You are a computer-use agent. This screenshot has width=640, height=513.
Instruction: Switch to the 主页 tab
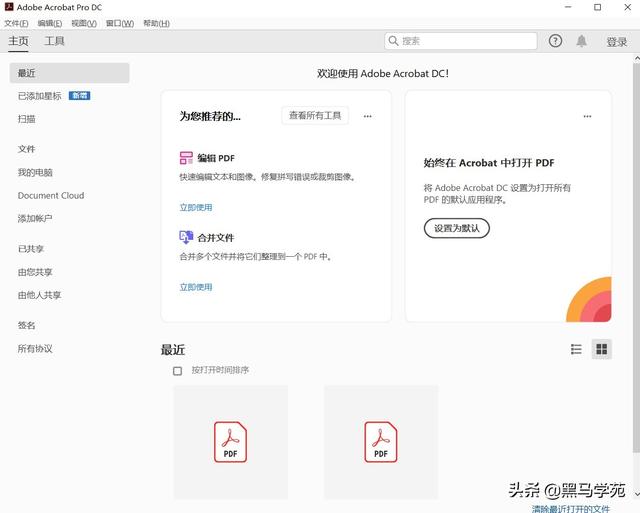point(18,41)
